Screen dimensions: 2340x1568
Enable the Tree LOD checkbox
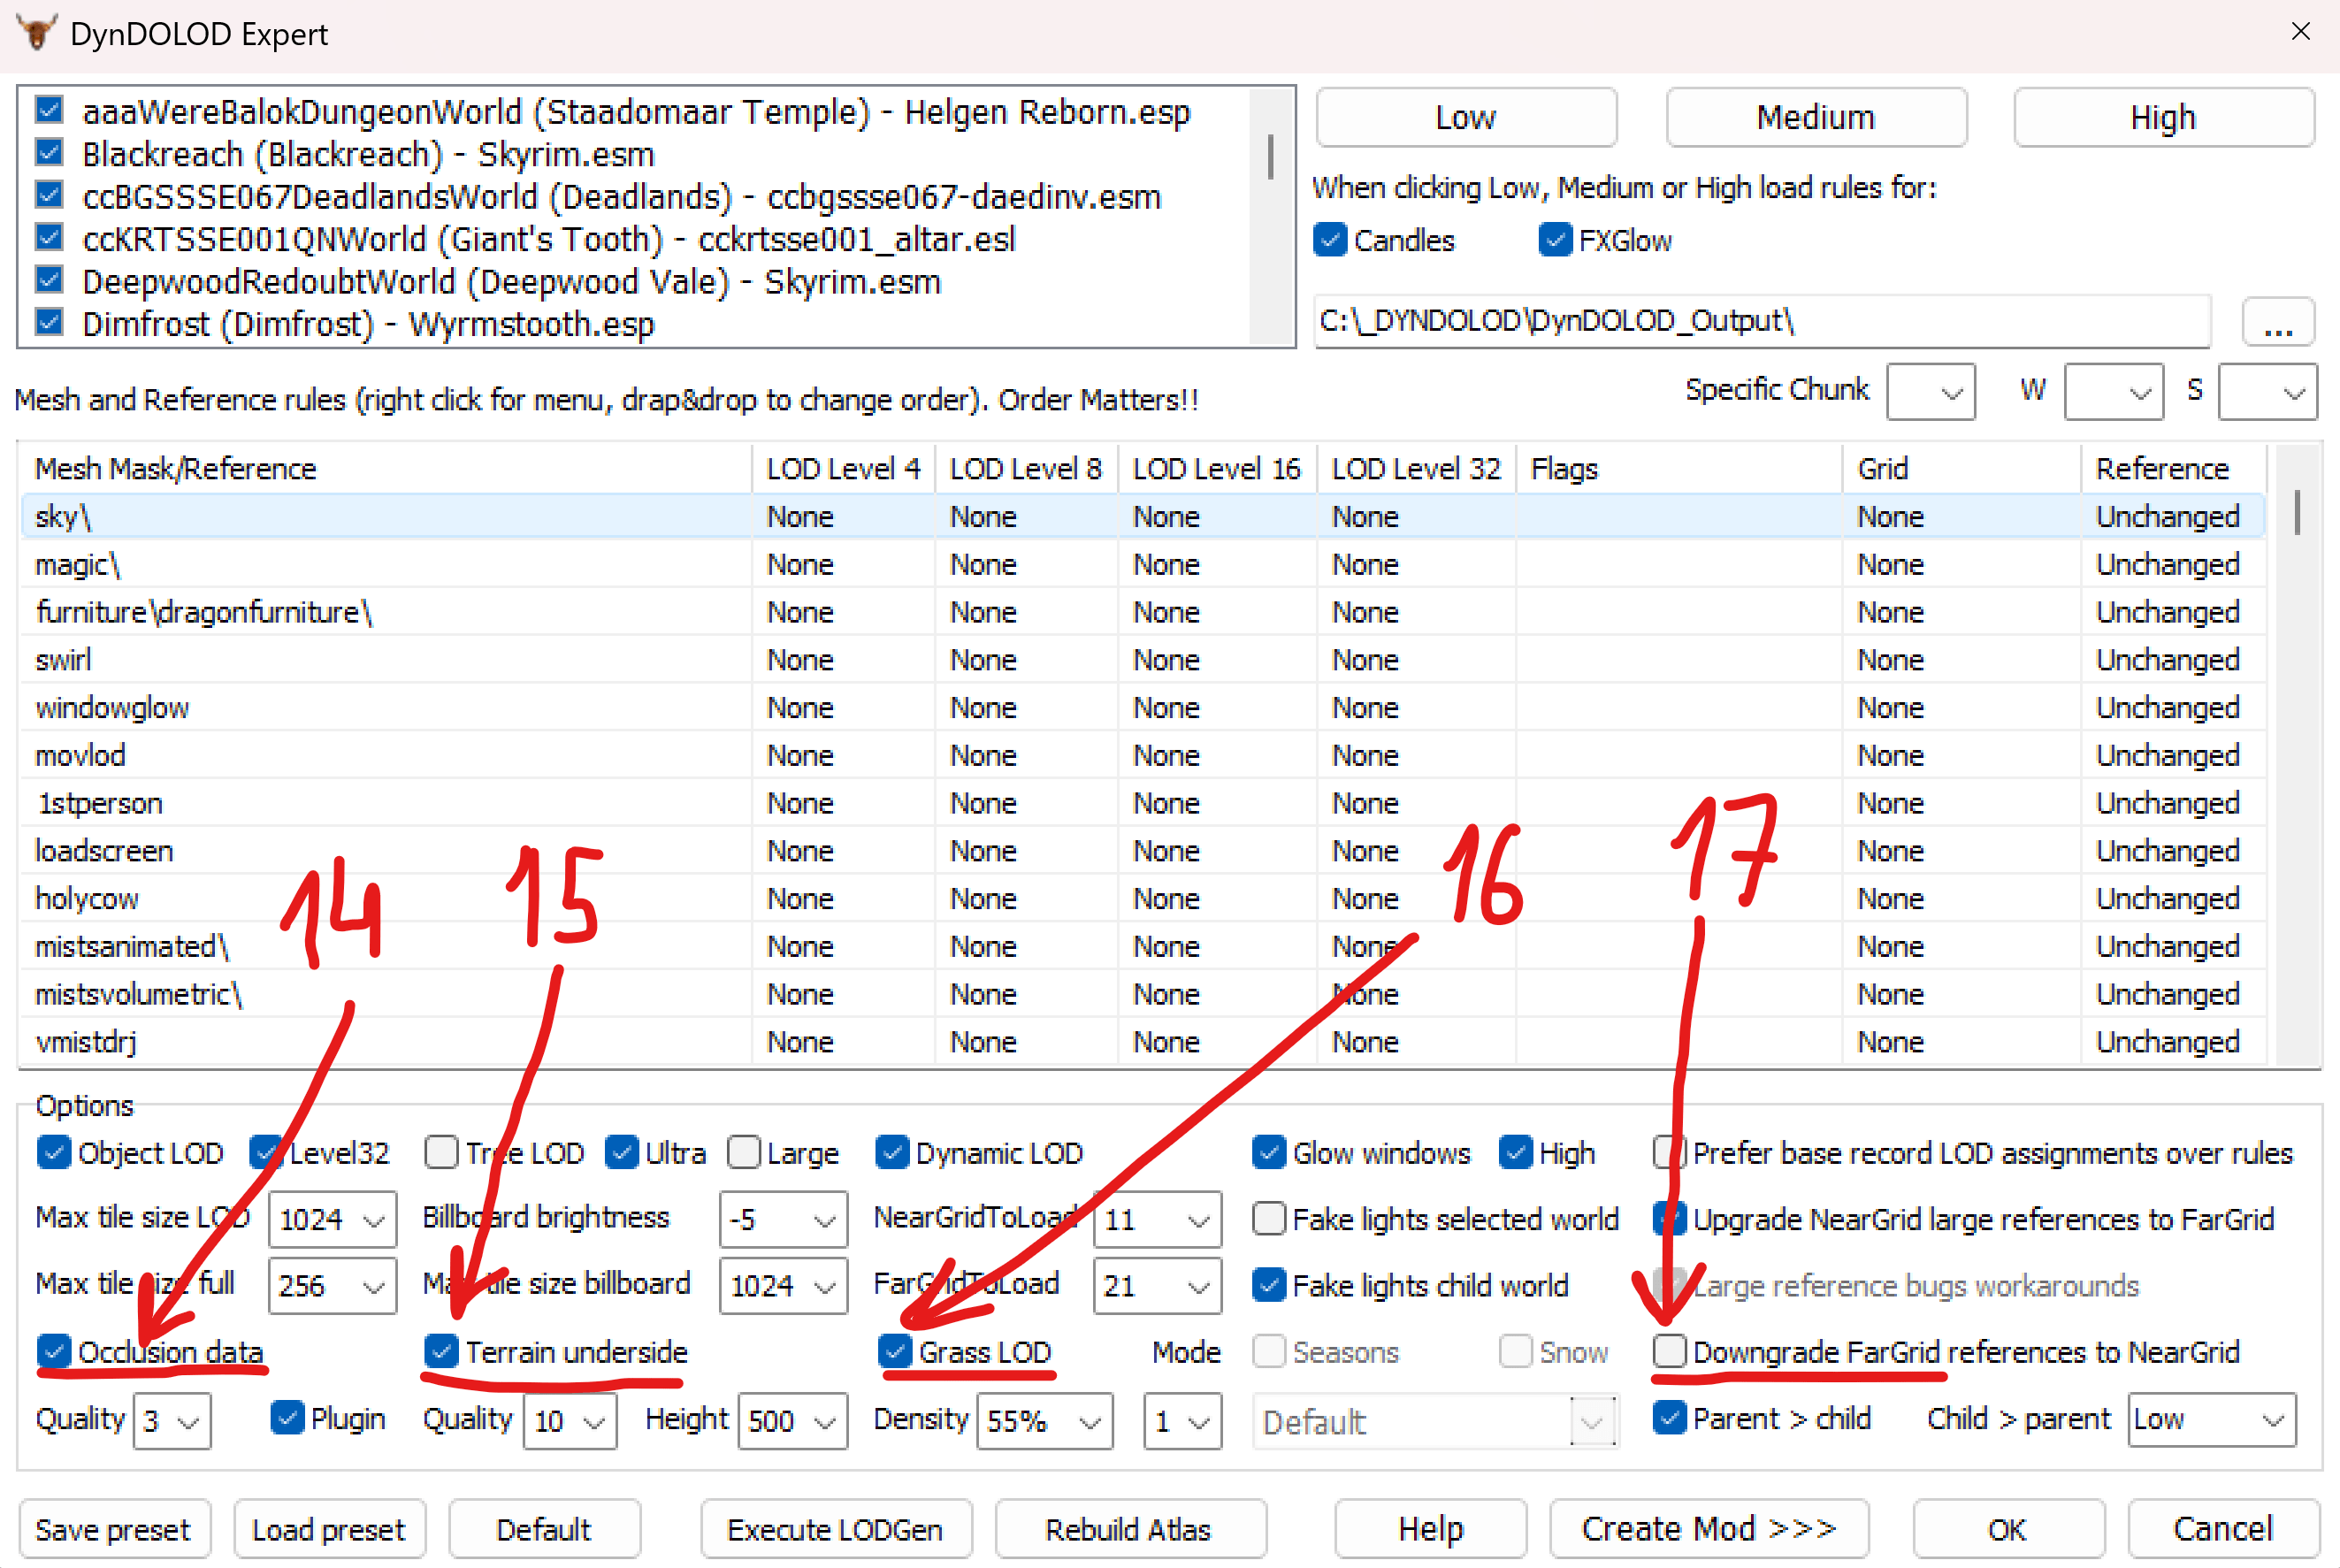point(441,1152)
